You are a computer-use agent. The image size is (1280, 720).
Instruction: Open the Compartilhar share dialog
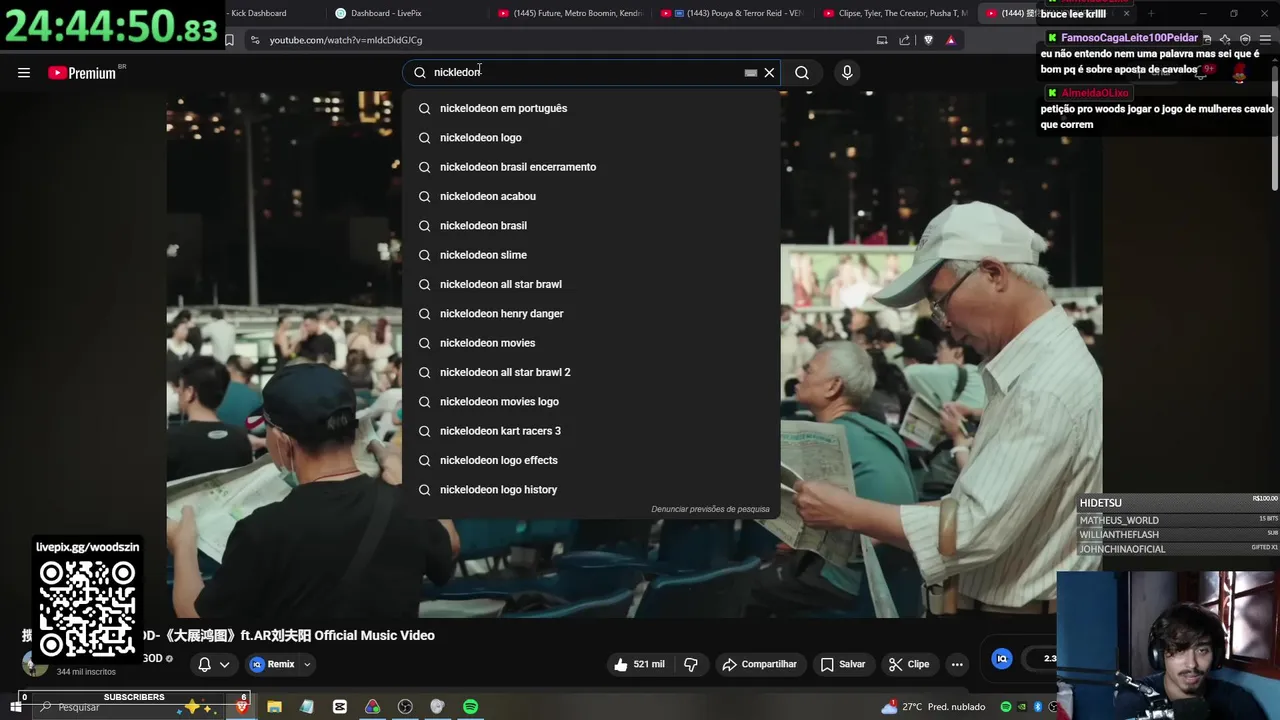[x=759, y=664]
